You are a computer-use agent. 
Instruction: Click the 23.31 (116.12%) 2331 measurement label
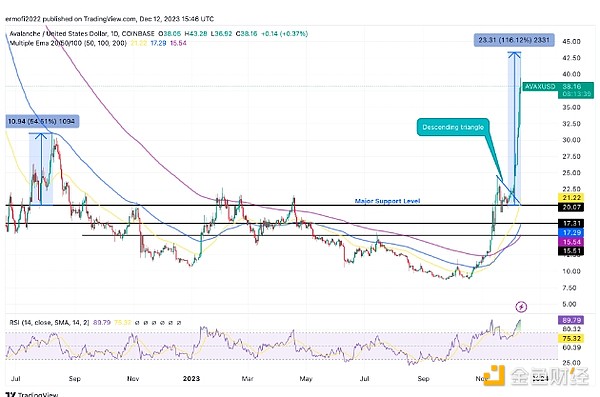point(514,40)
